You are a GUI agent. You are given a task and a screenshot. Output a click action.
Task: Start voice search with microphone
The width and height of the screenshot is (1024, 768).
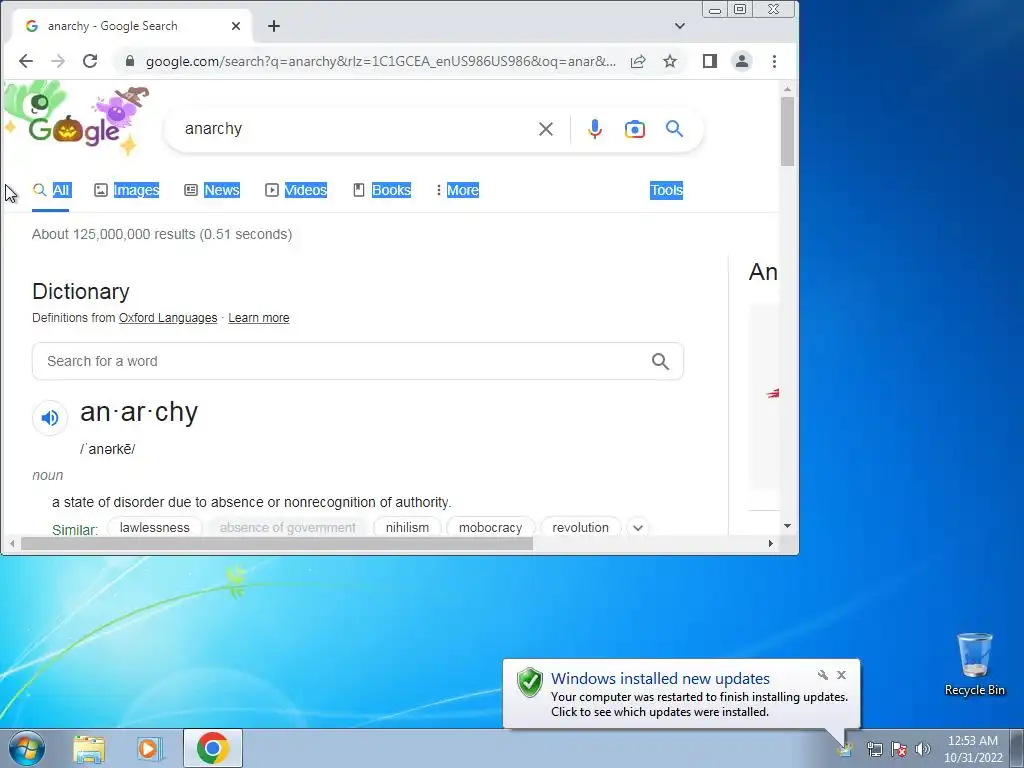[594, 129]
